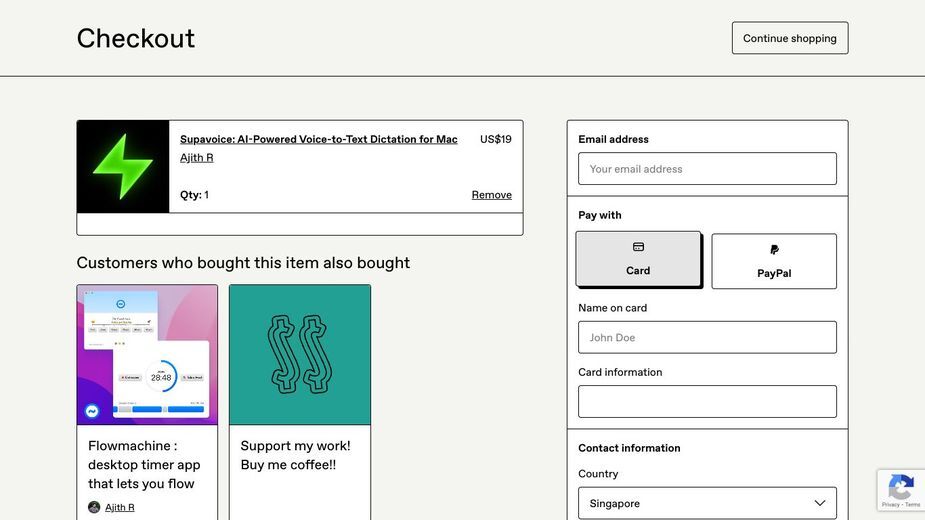Select PayPal as payment method

pos(774,261)
